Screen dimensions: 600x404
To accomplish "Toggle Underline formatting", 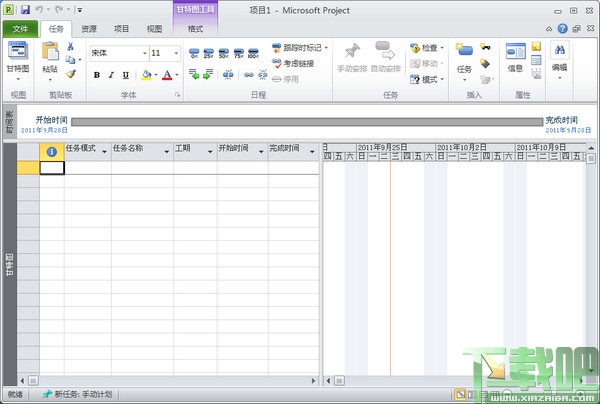I will tap(126, 75).
